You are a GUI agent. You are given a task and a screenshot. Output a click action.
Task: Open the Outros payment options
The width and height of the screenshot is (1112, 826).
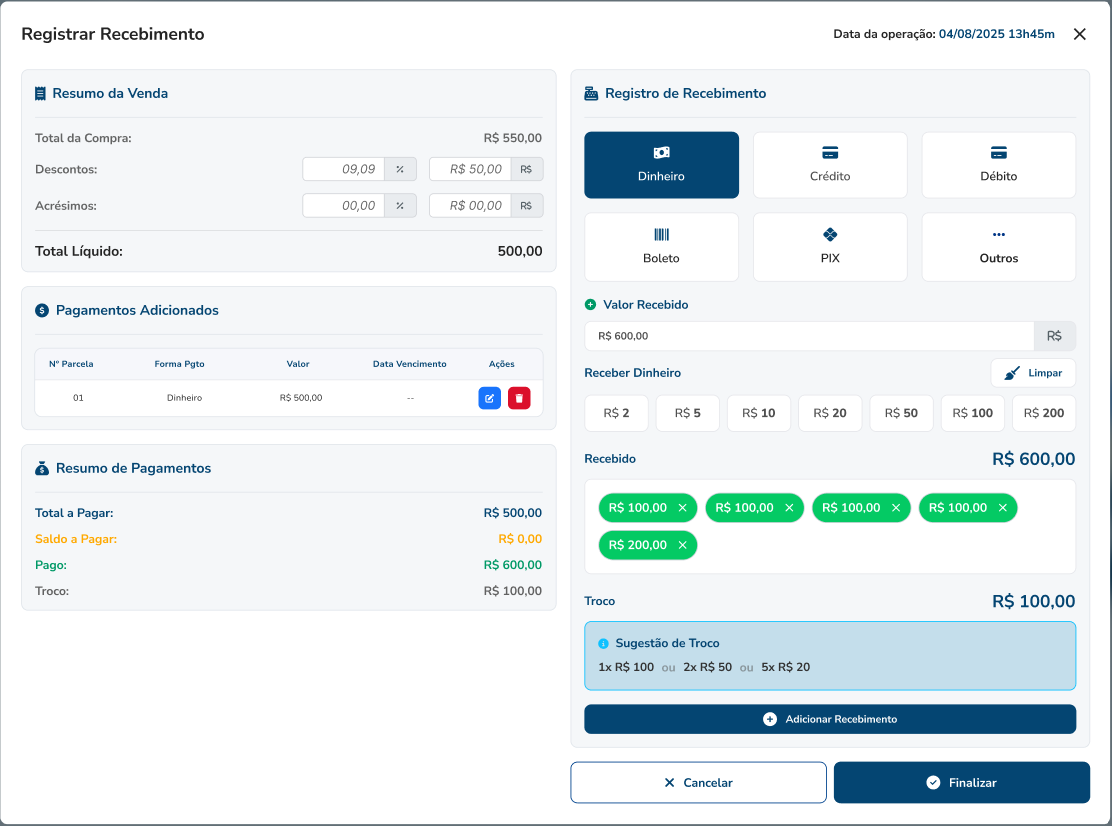998,247
